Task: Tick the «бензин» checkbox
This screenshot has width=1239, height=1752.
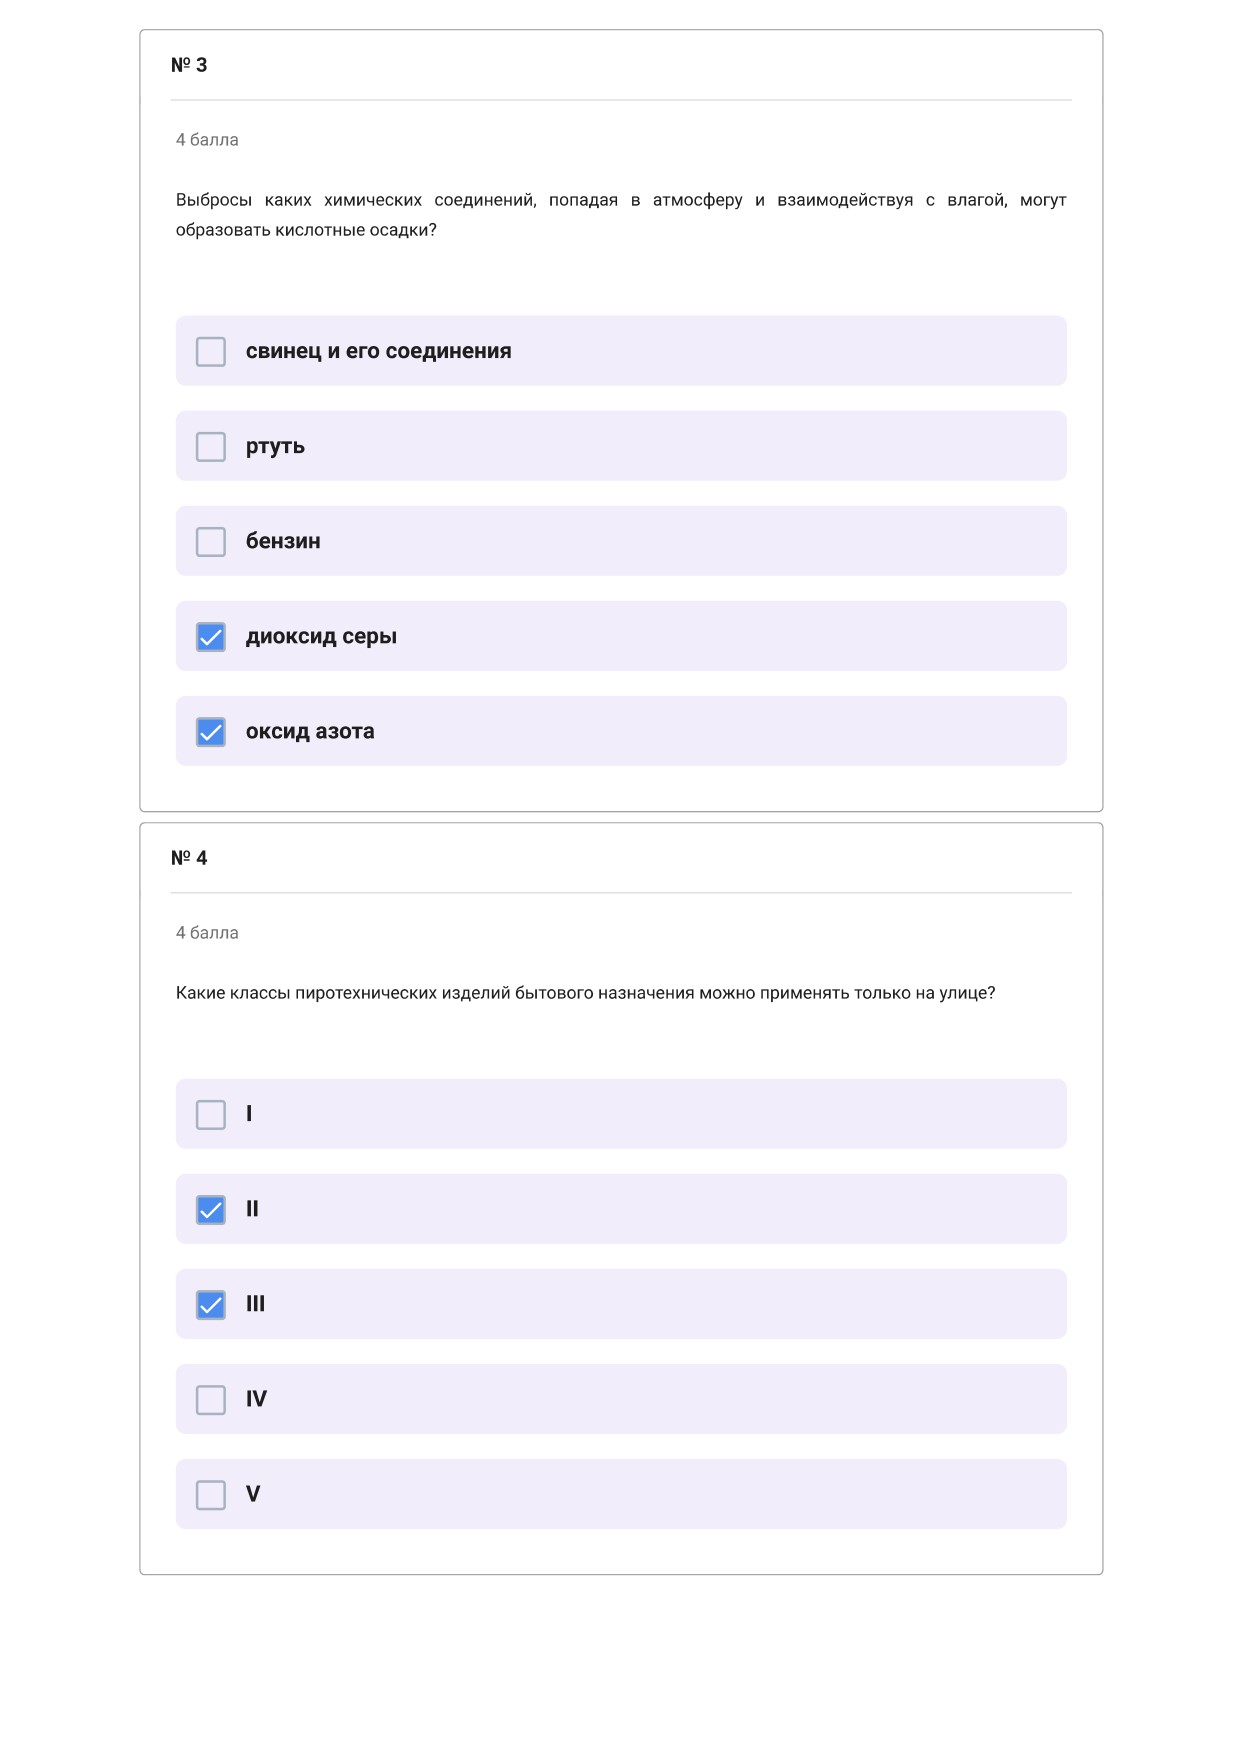Action: click(210, 541)
